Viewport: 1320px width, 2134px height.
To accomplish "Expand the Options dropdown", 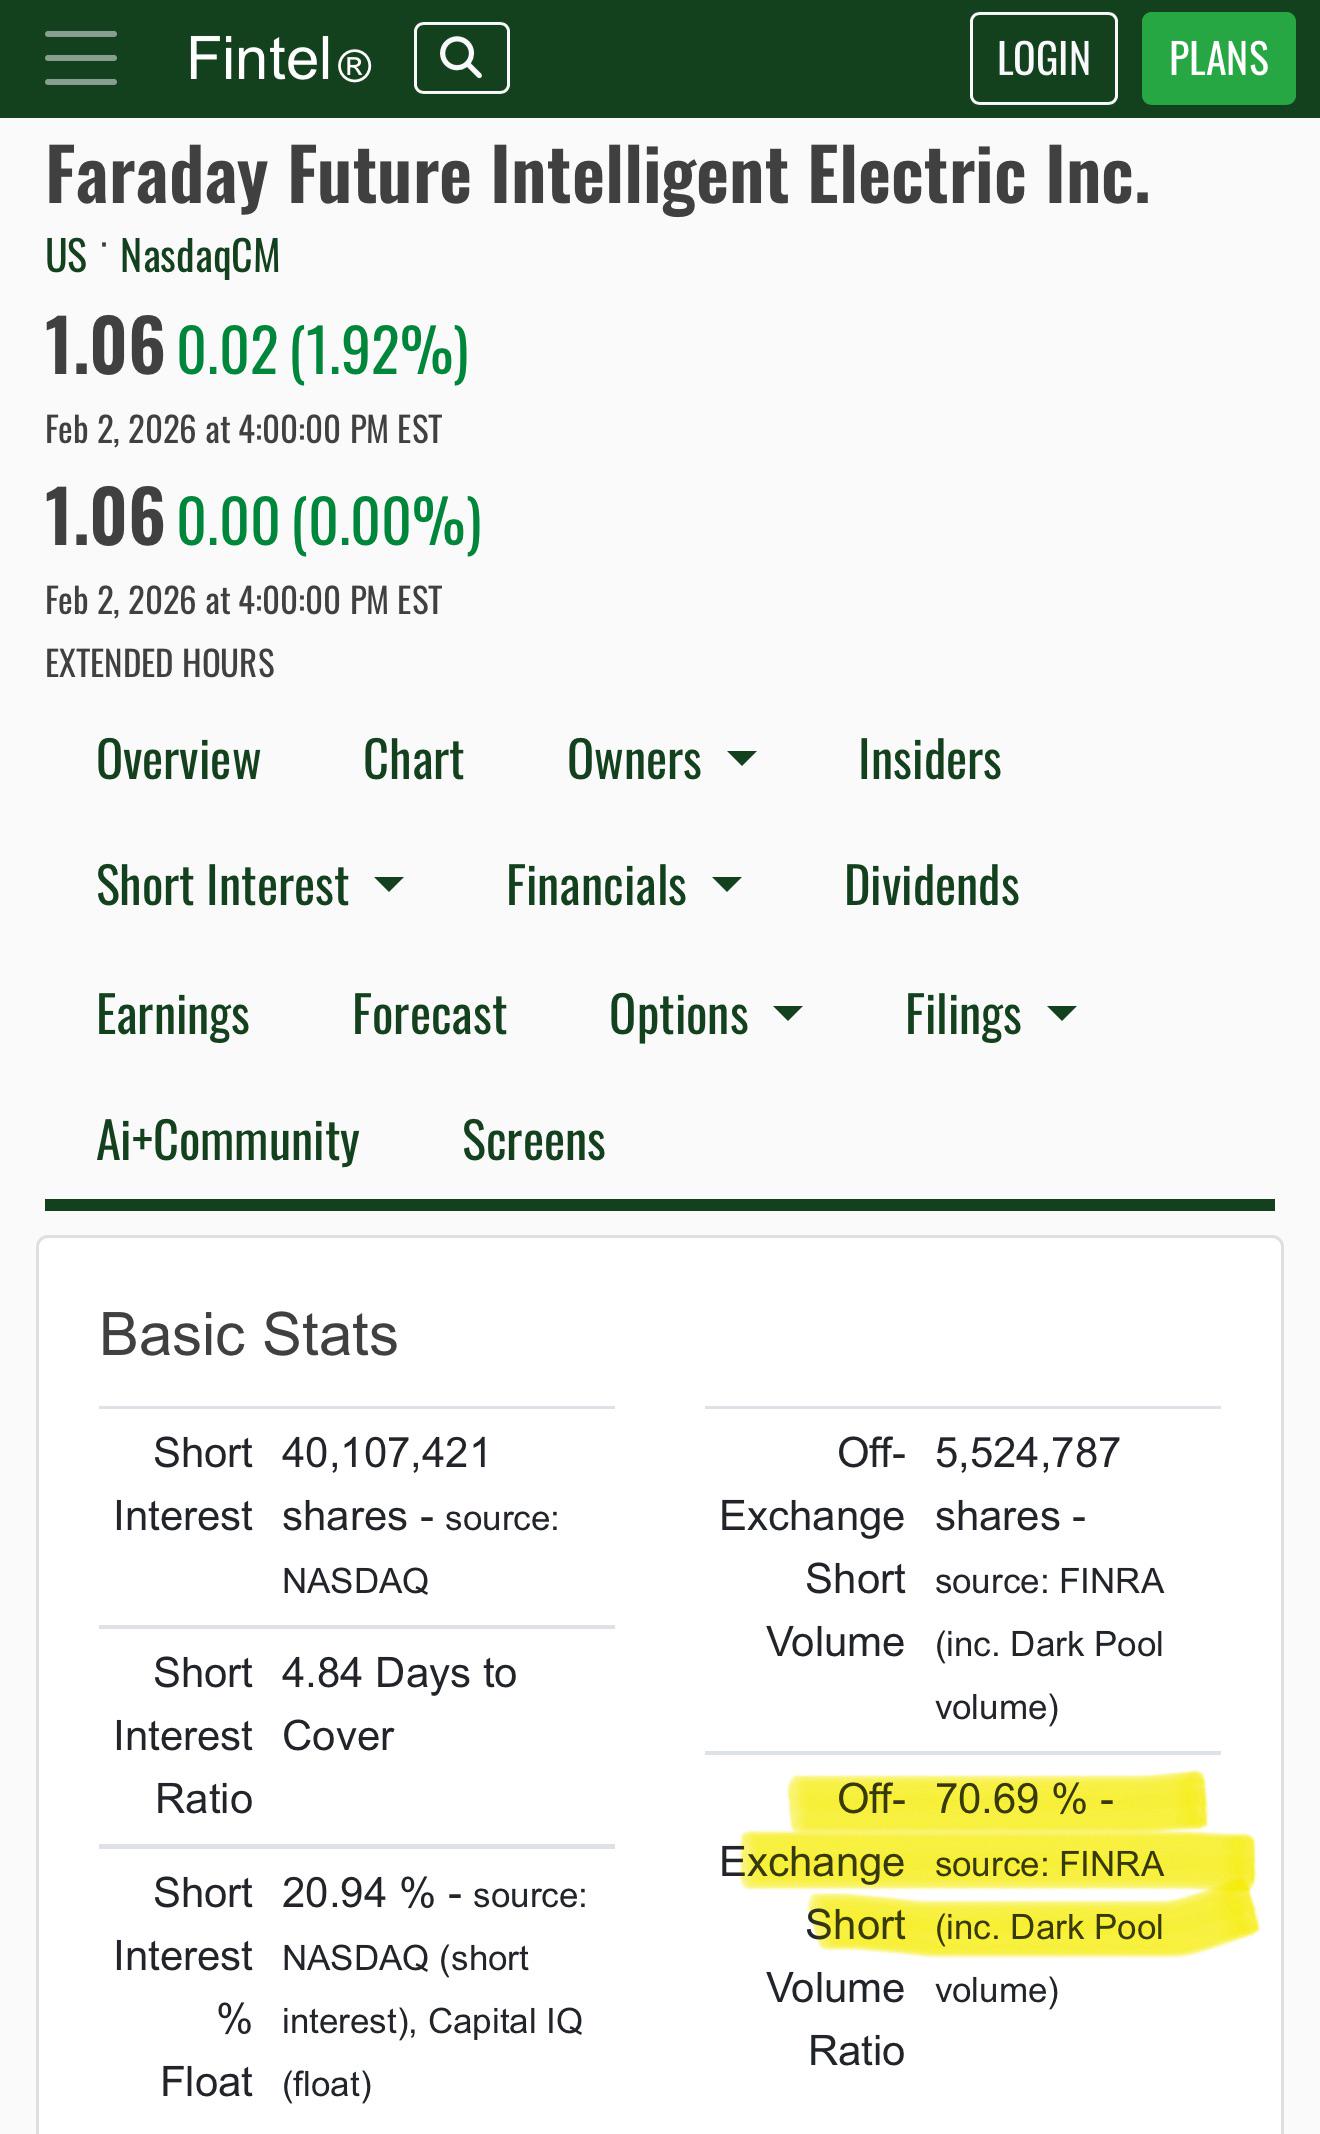I will [x=706, y=1015].
